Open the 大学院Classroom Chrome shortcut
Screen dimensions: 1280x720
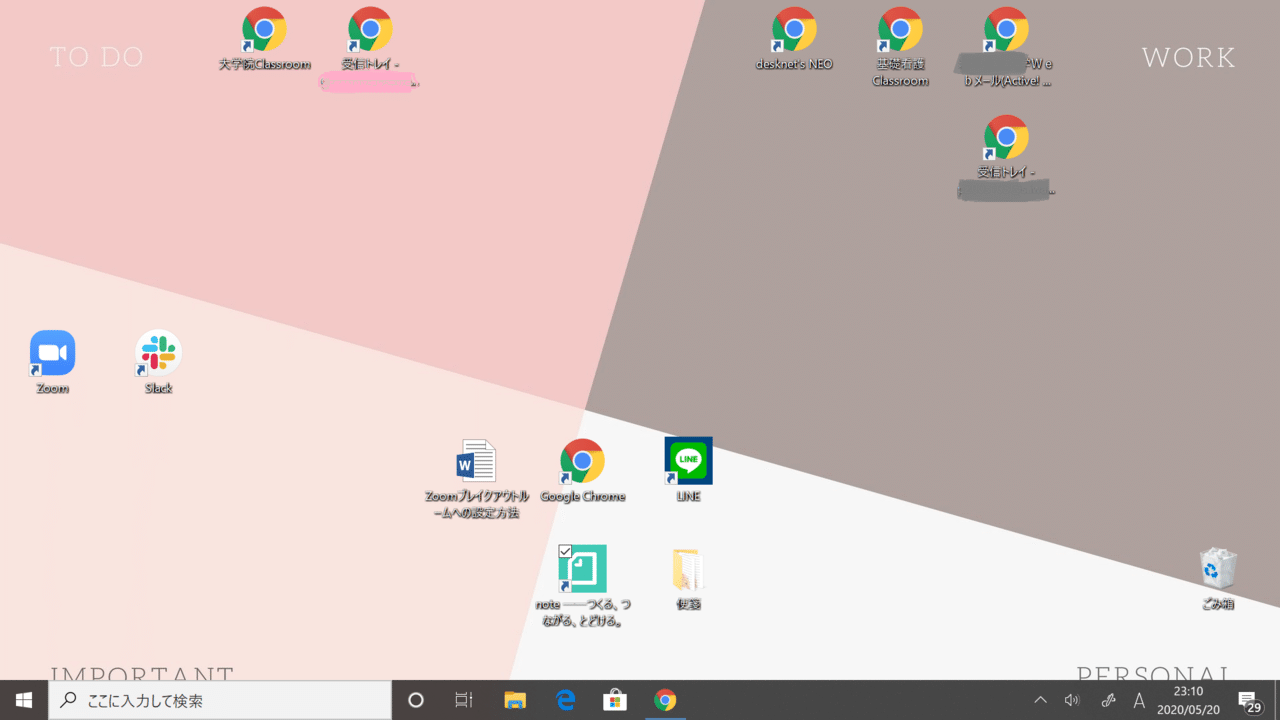pos(264,38)
